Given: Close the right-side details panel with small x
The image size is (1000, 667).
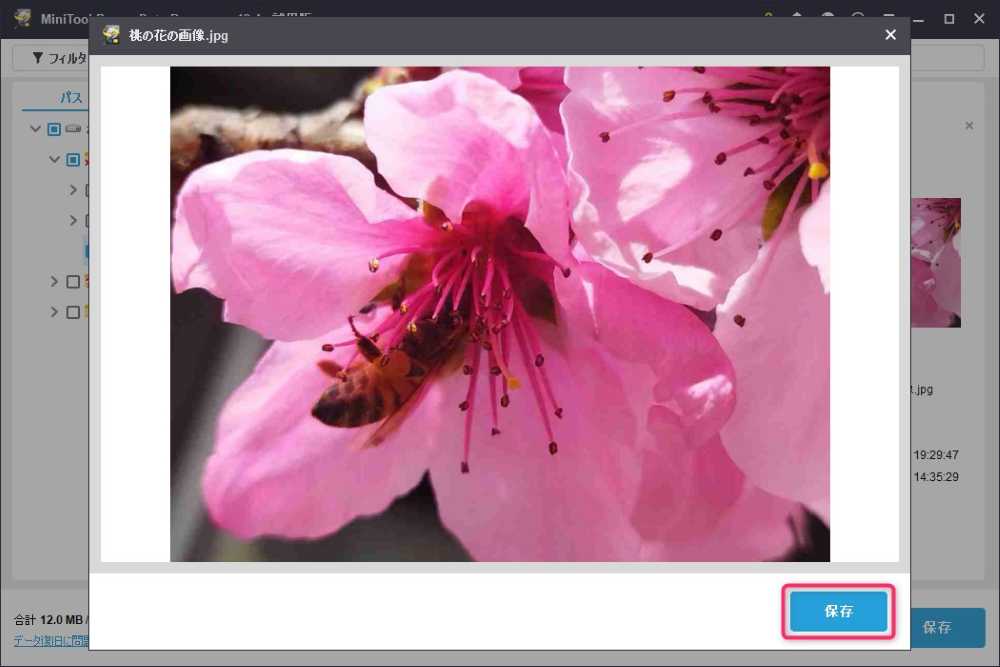Looking at the screenshot, I should click(x=968, y=126).
